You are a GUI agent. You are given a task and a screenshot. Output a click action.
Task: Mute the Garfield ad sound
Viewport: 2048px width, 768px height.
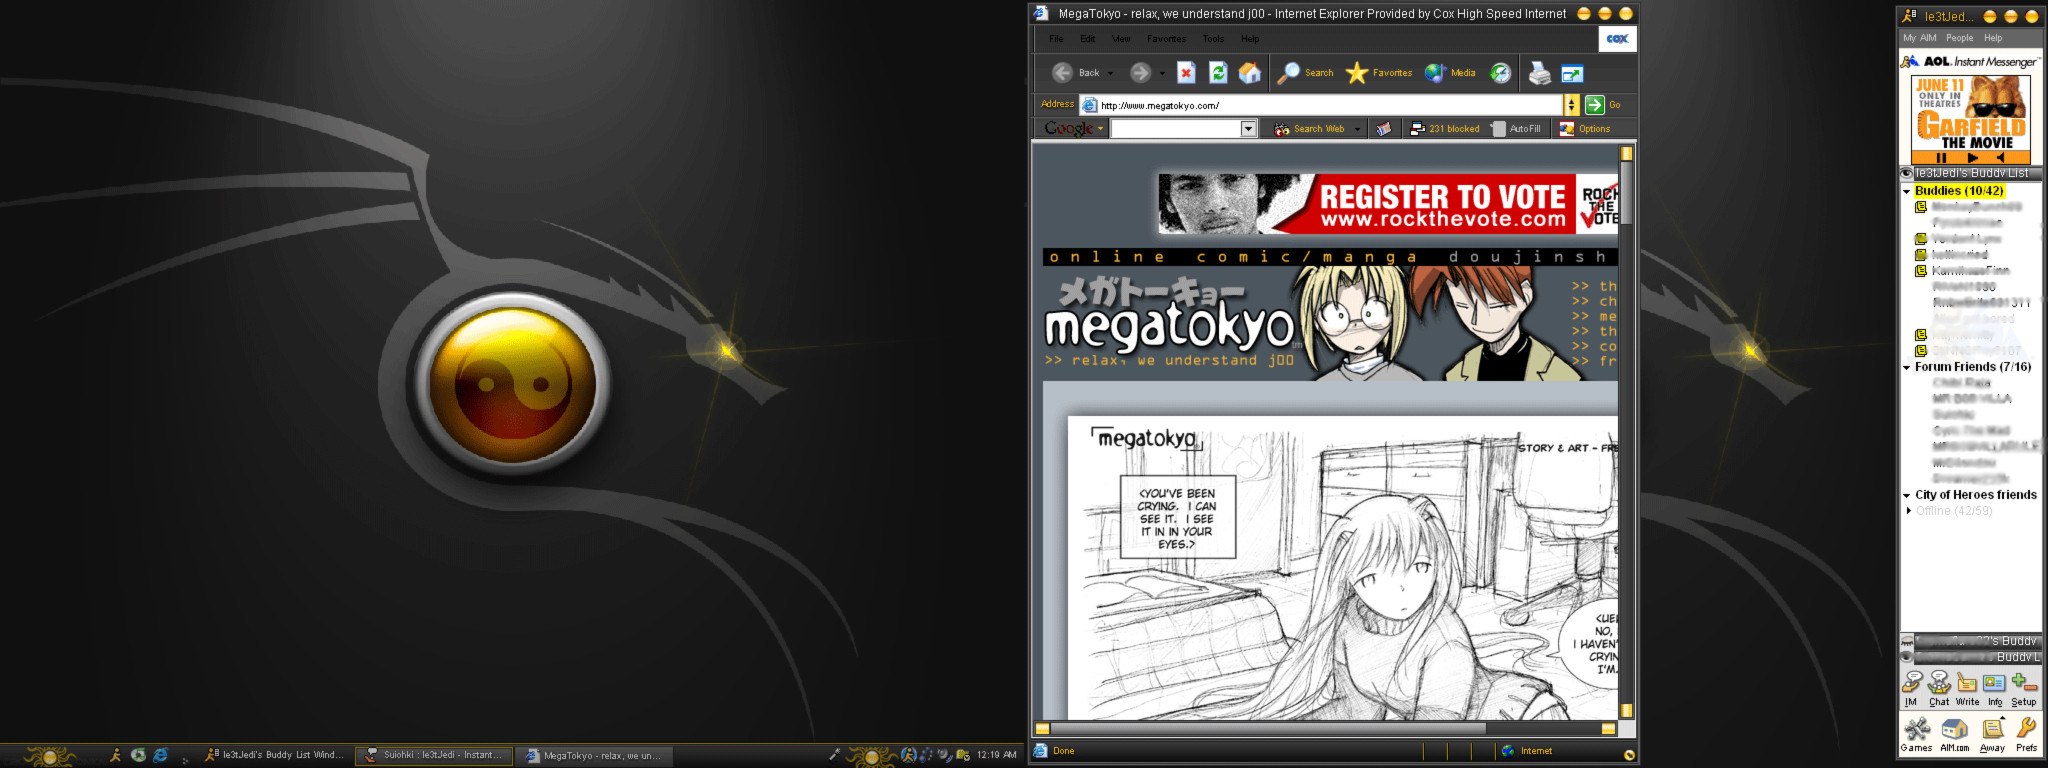click(x=2001, y=158)
